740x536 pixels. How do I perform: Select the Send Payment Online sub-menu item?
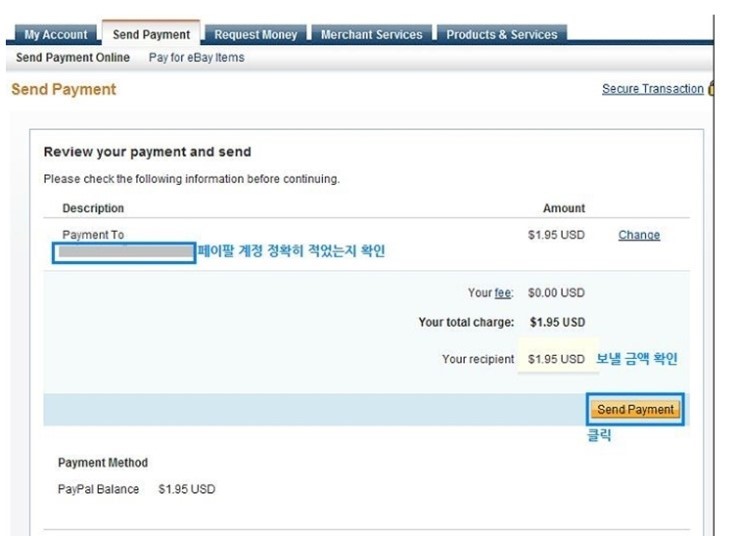[x=73, y=58]
